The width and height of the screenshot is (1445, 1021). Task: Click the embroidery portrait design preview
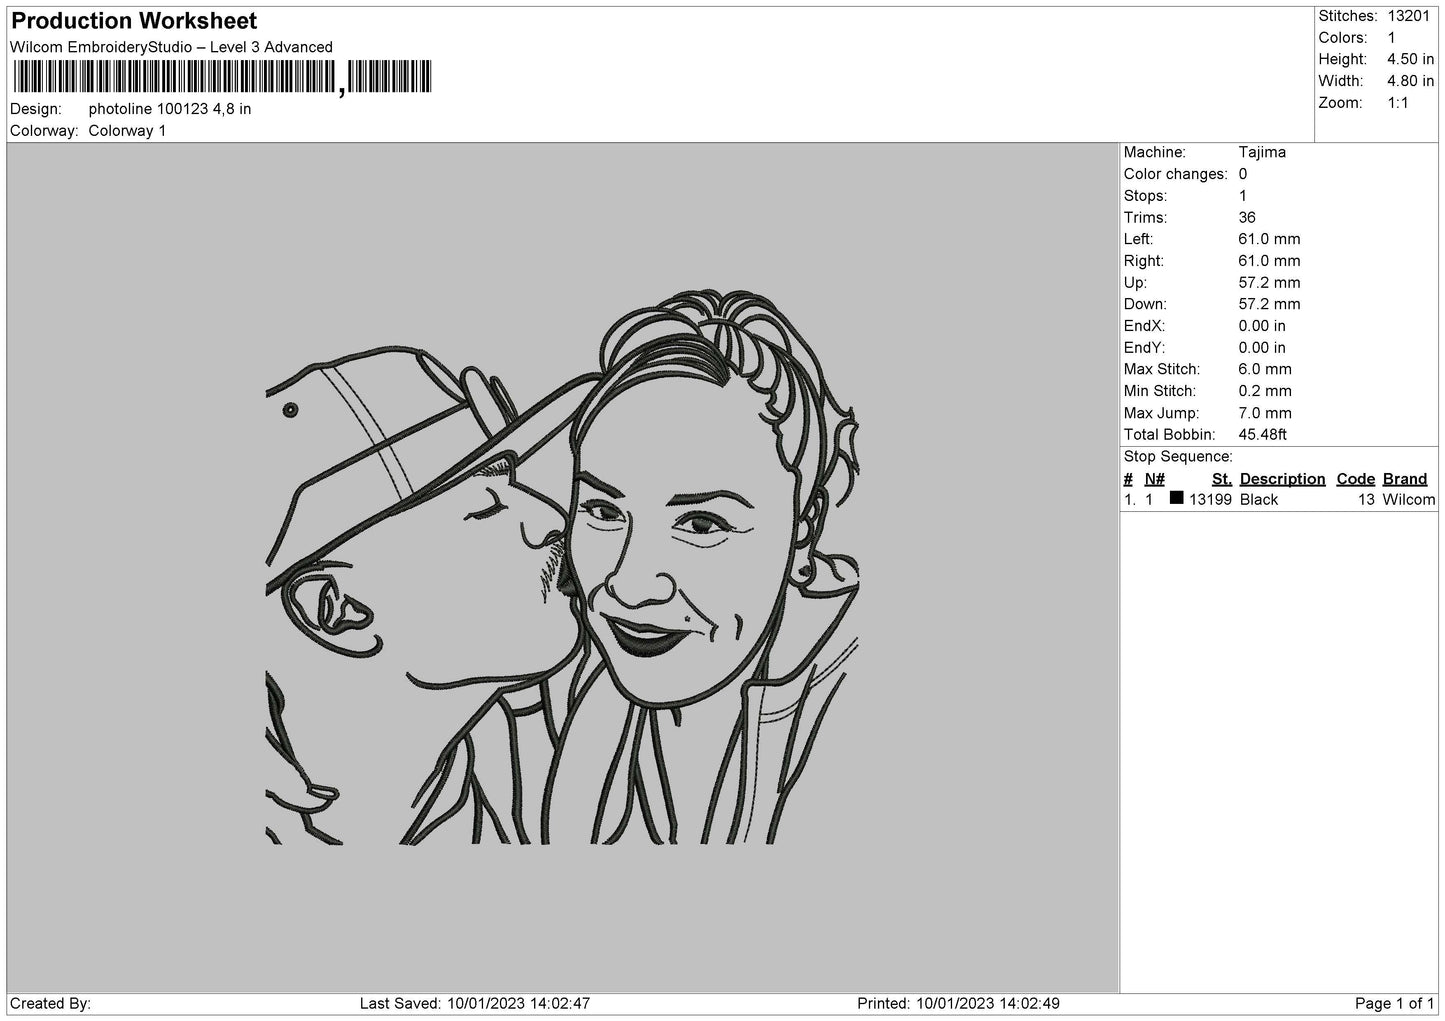click(x=562, y=567)
